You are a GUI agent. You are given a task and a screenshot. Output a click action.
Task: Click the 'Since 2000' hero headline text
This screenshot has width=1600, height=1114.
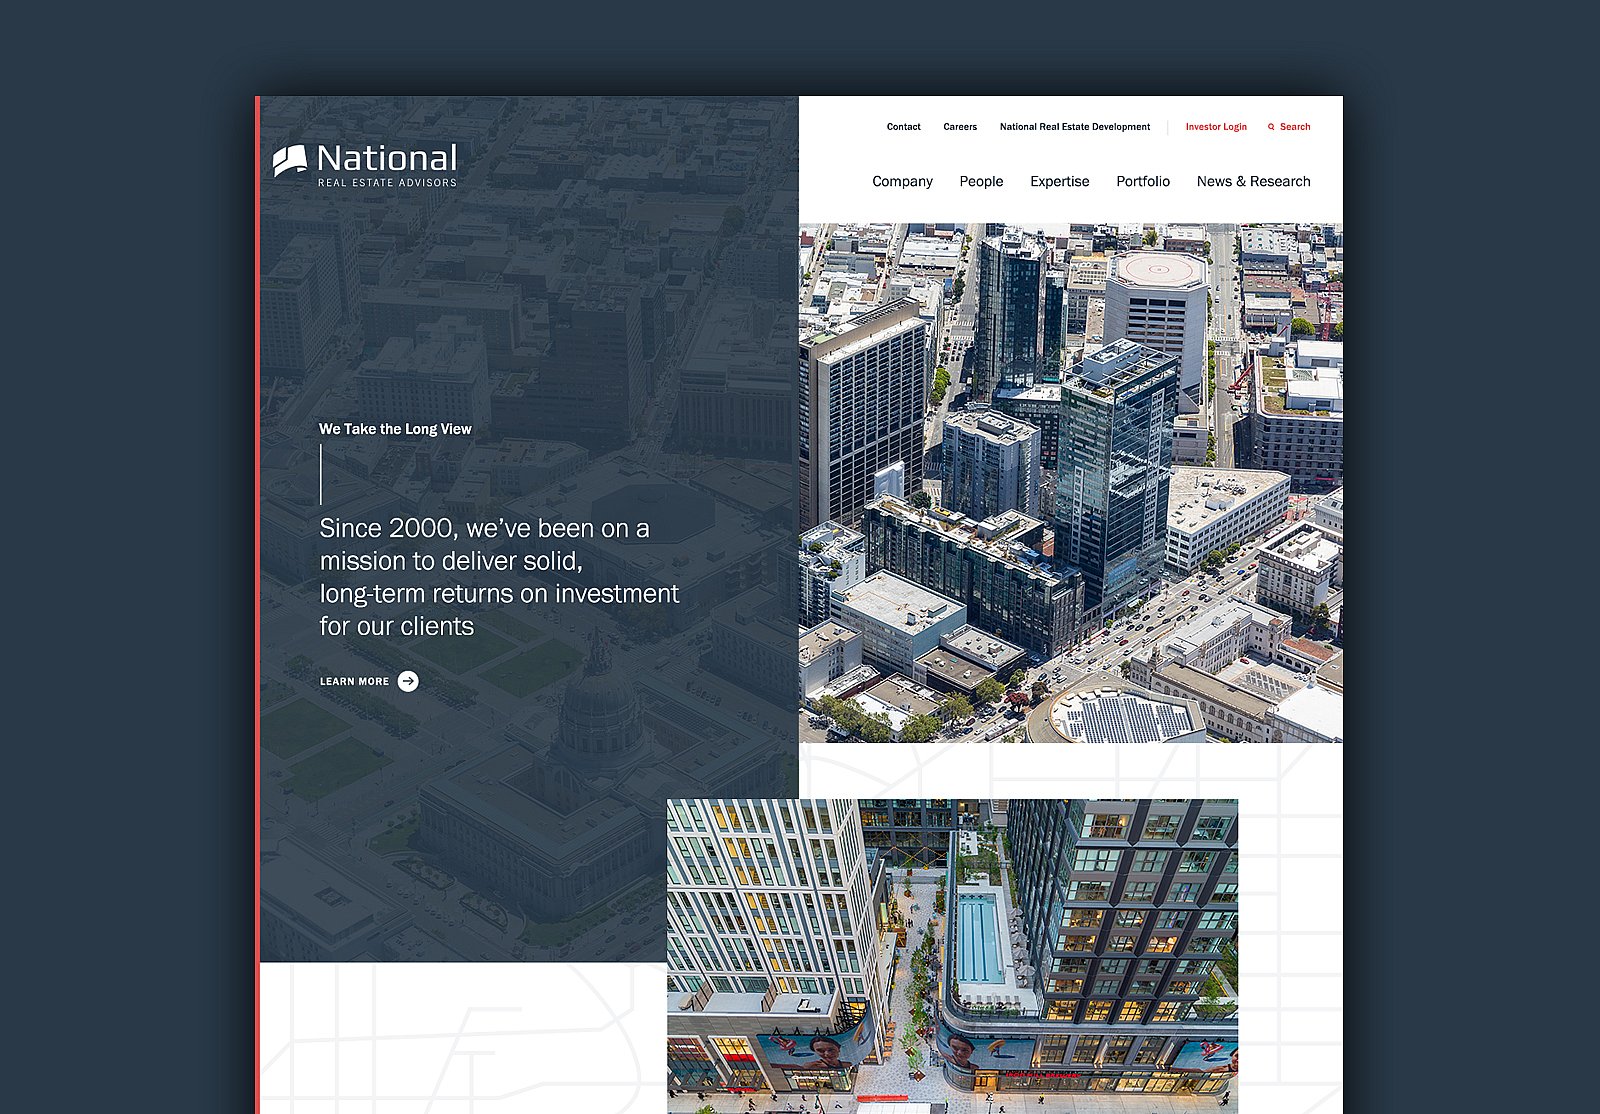[x=498, y=577]
